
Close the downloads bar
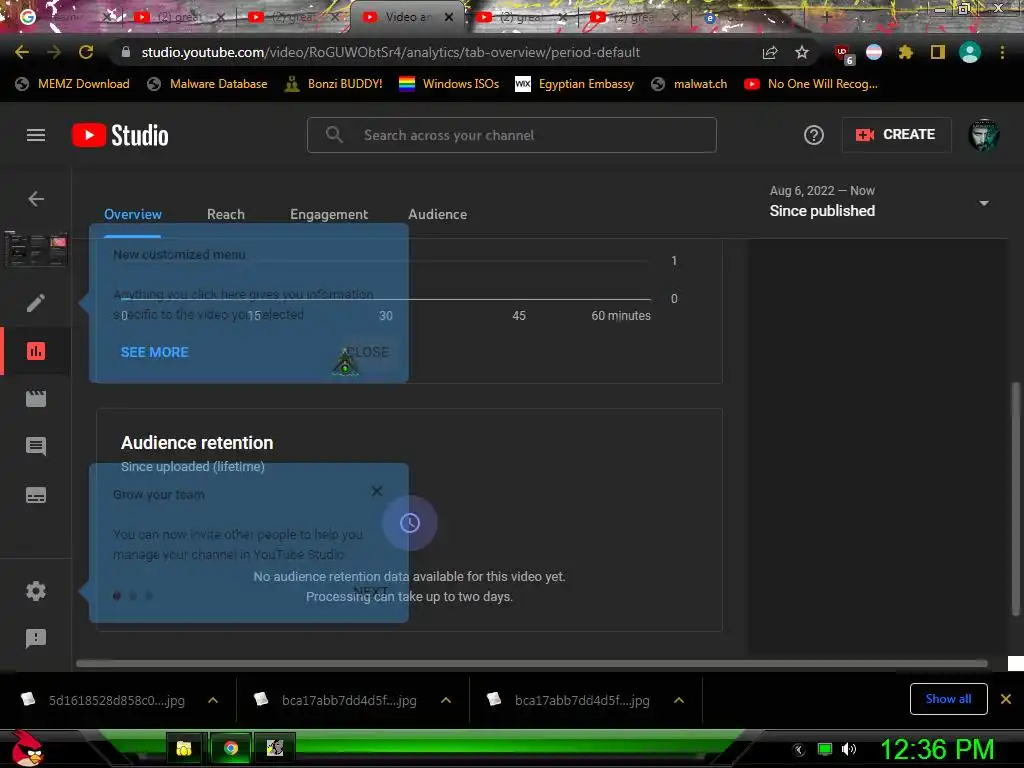click(x=1006, y=699)
